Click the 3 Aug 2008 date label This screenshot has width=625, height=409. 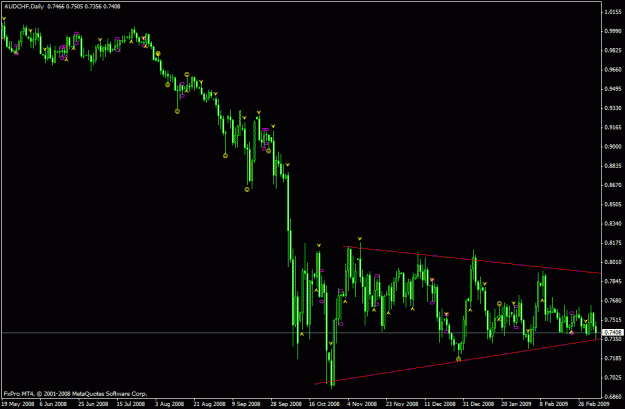[169, 404]
